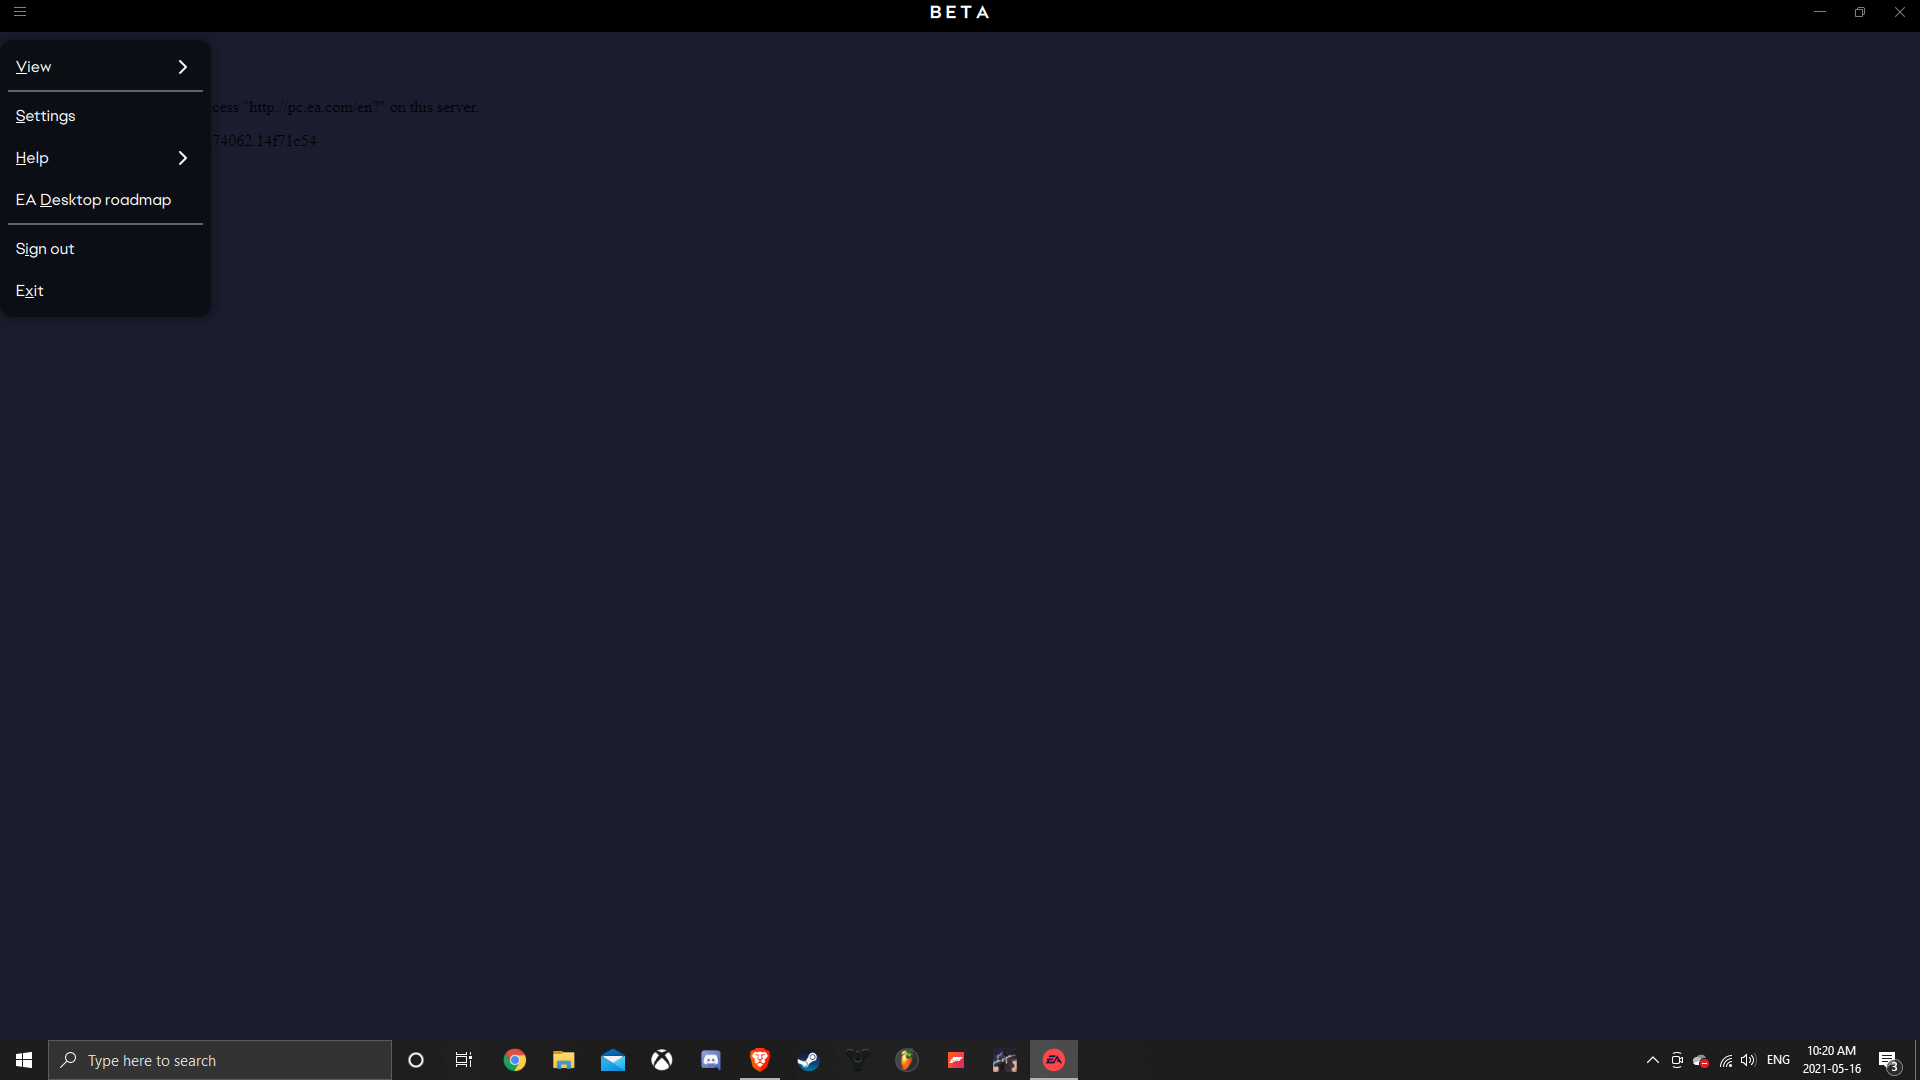The height and width of the screenshot is (1080, 1920).
Task: Expand the Help submenu chevron arrow
Action: click(x=183, y=158)
